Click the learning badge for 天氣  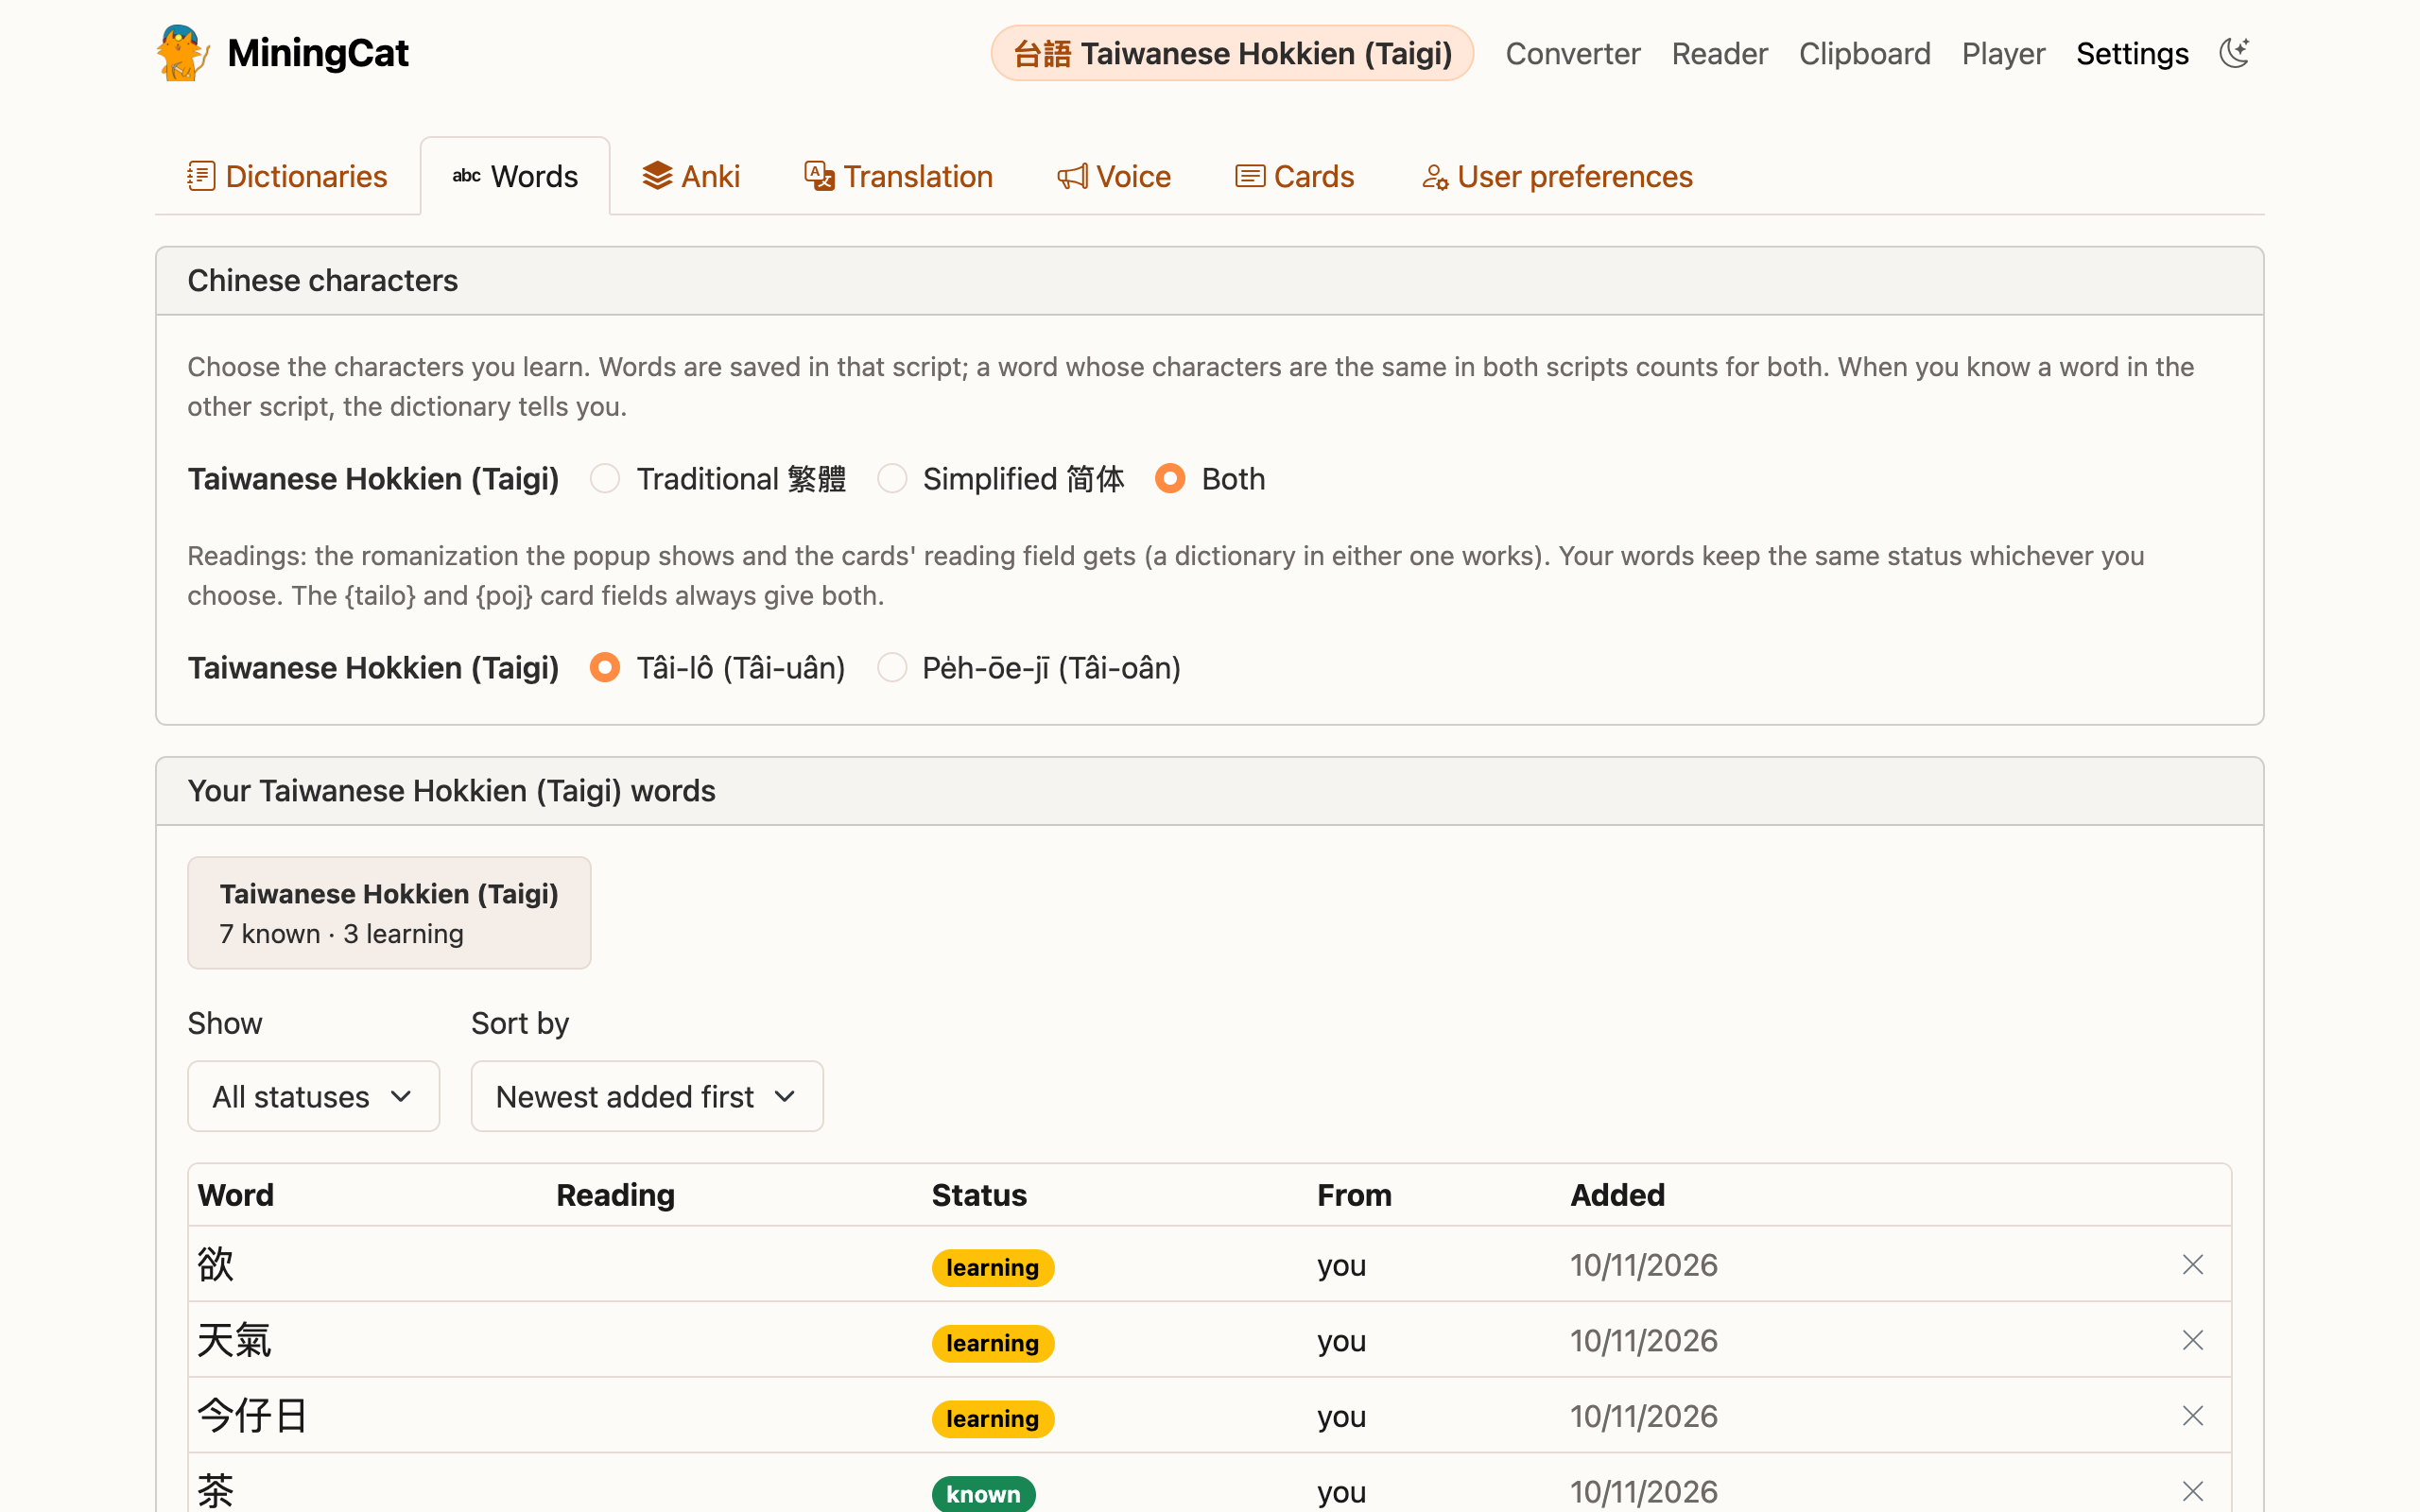pyautogui.click(x=993, y=1343)
